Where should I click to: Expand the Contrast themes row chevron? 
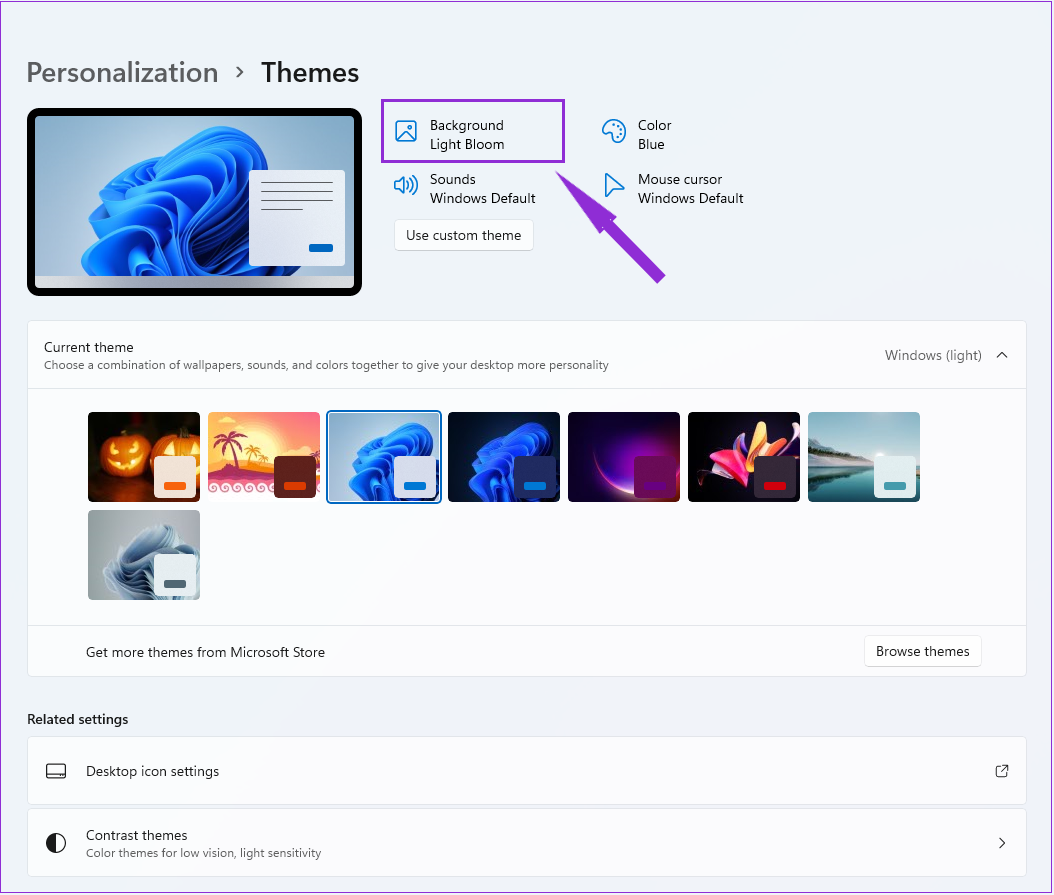coord(1002,843)
